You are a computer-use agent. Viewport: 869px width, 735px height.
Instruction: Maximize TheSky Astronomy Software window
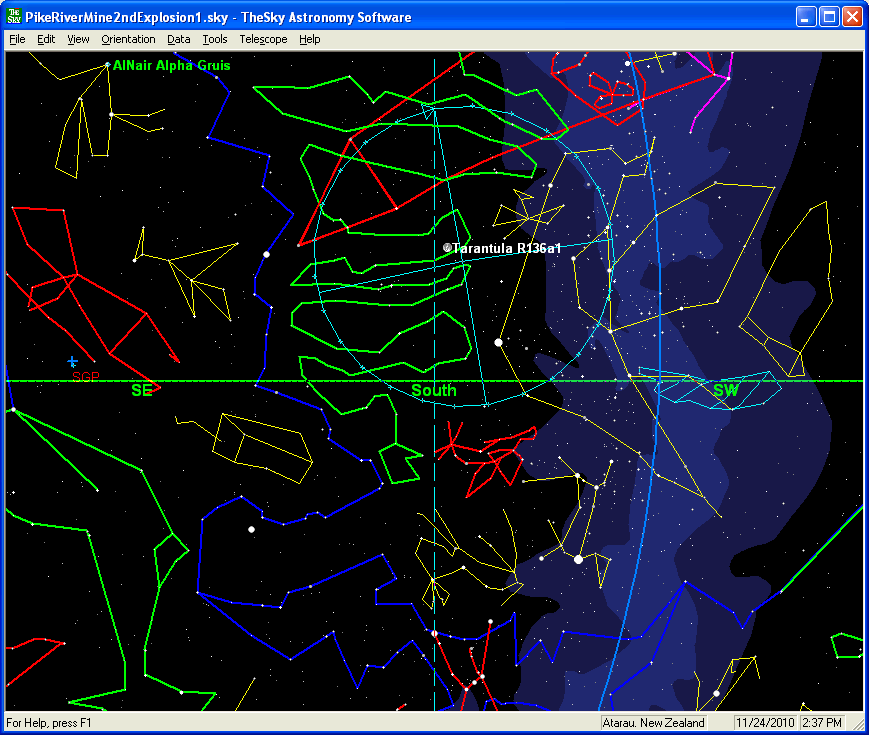click(829, 17)
